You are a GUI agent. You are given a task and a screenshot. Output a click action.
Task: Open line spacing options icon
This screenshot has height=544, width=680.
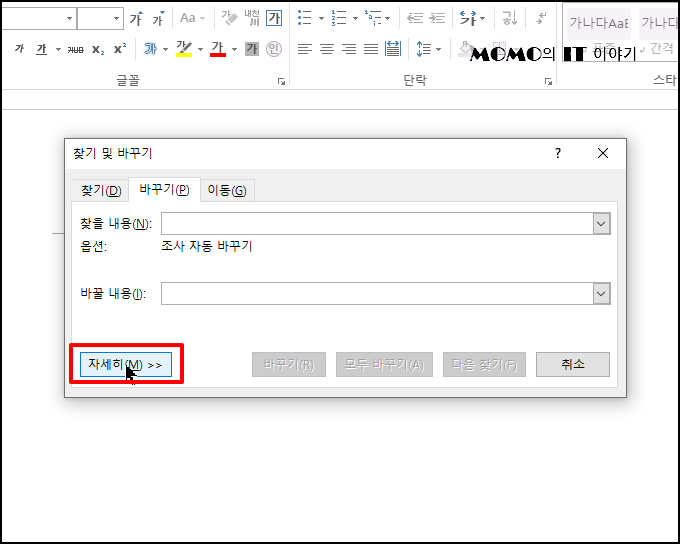pyautogui.click(x=424, y=49)
